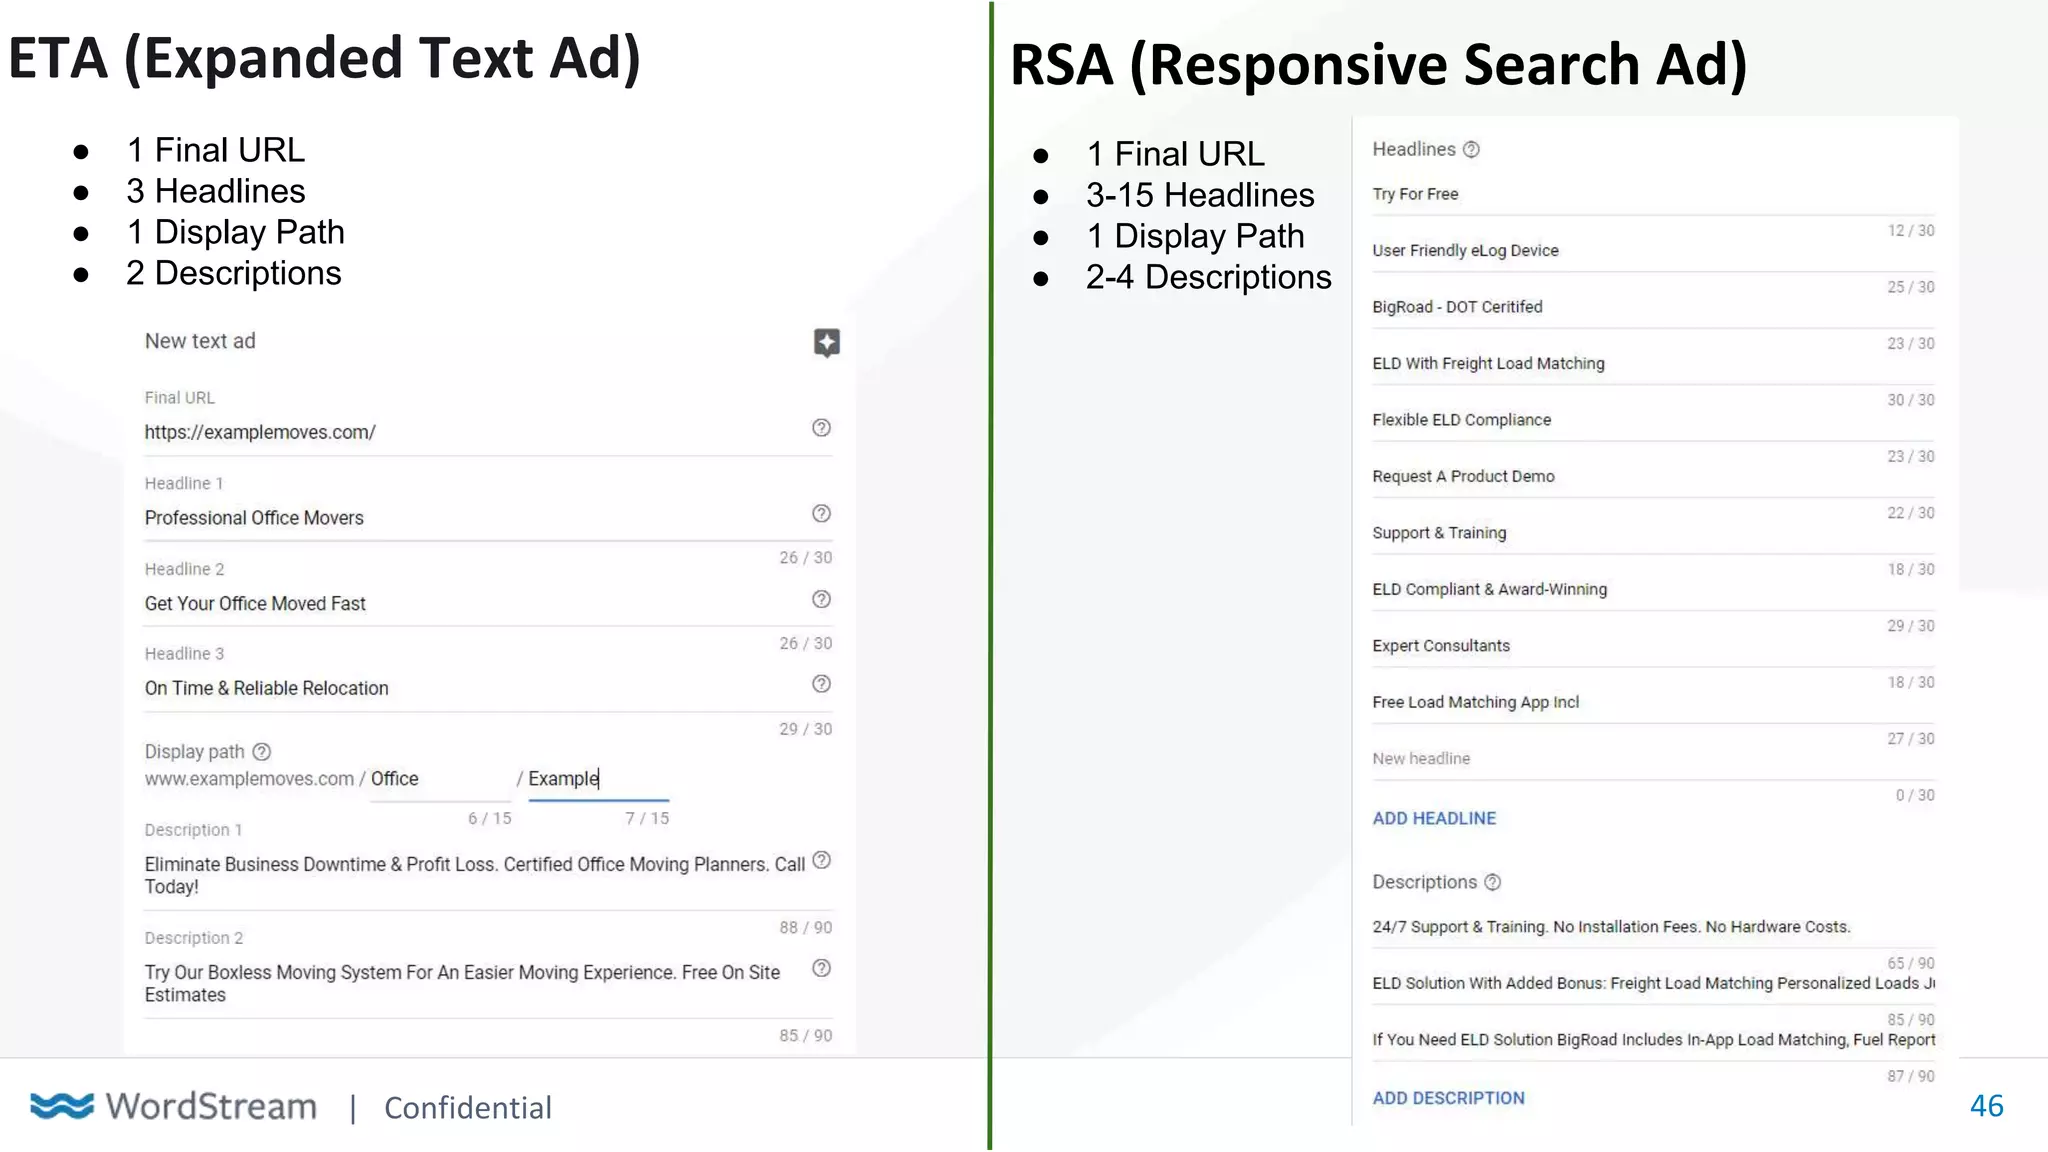Edit User Friendly eLog Device headline
This screenshot has width=2048, height=1152.
tap(1653, 250)
